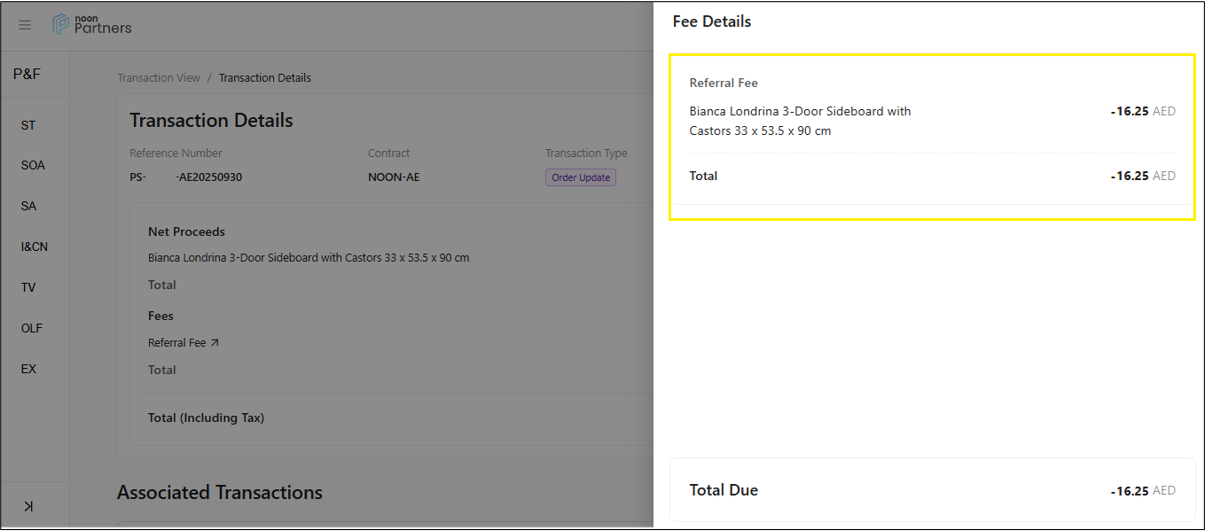
Task: Expand the collapsed sidebar using the bottom arrow
Action: (28, 506)
